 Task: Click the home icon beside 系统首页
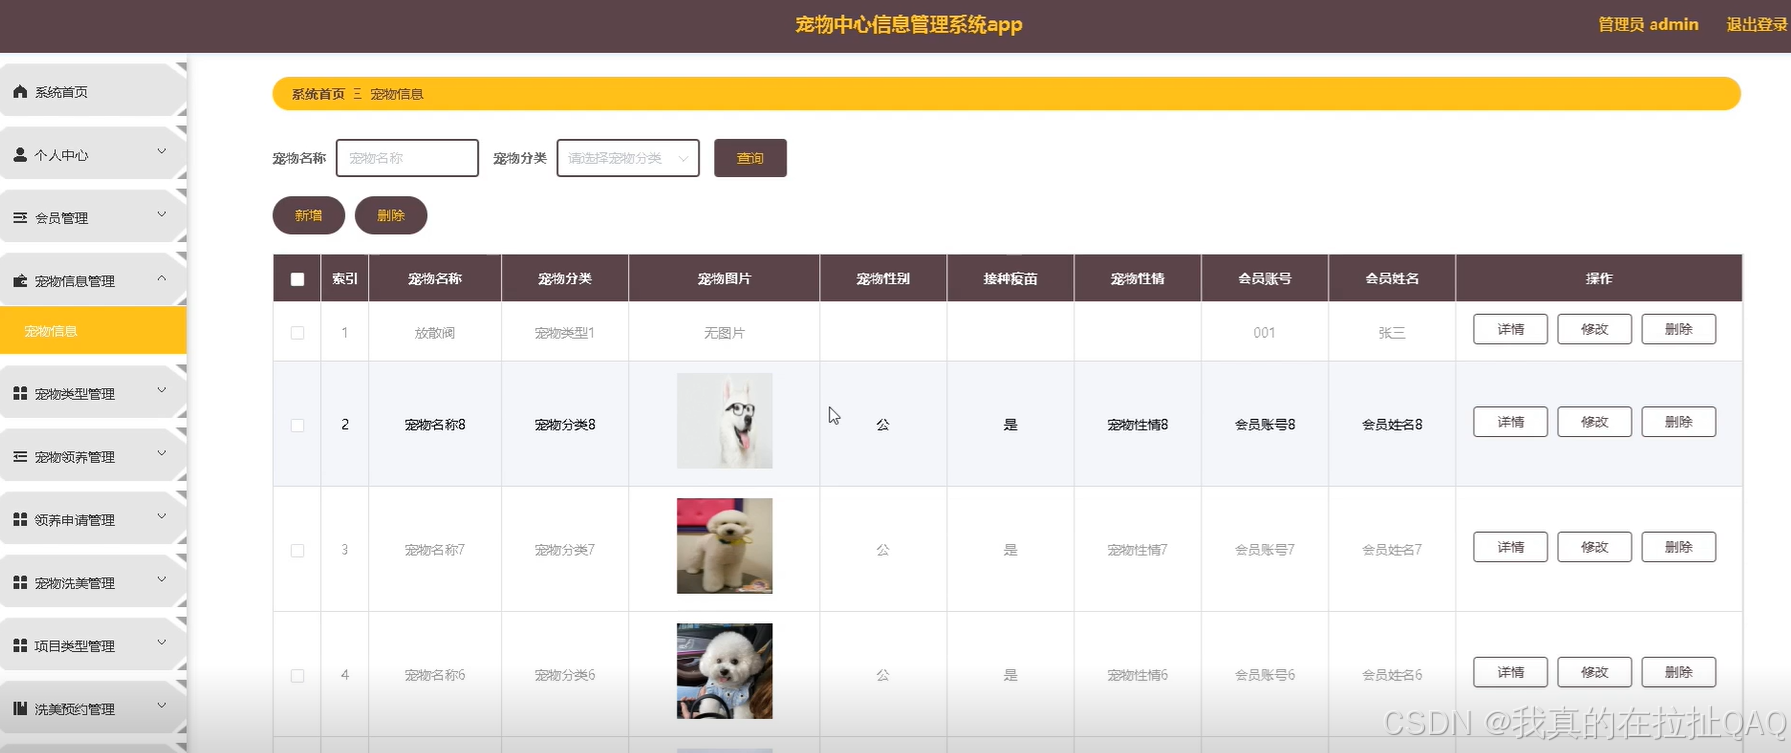tap(20, 91)
